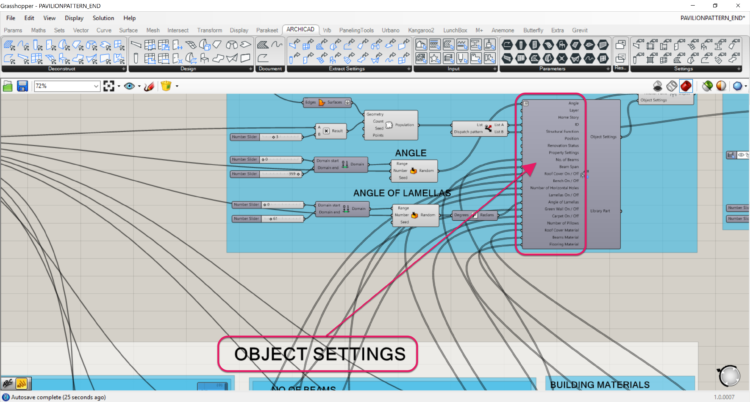Select the shaded red preview mode icon

pos(686,87)
